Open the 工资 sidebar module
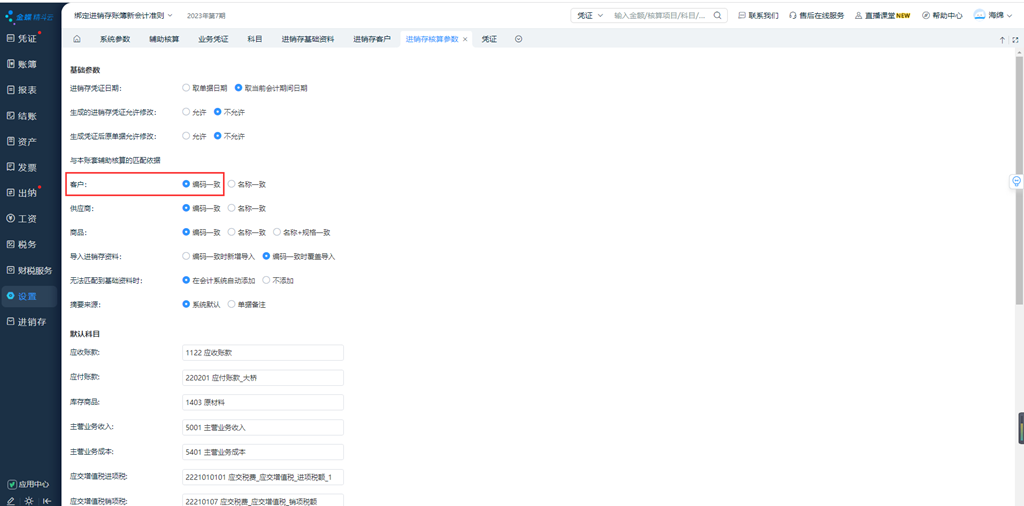 (22, 219)
